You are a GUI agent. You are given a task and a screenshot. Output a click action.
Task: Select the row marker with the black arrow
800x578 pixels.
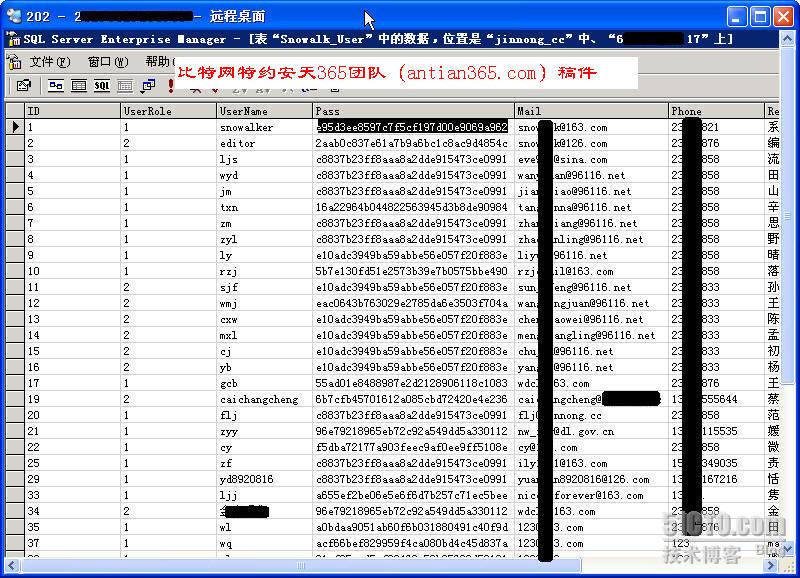pos(15,127)
